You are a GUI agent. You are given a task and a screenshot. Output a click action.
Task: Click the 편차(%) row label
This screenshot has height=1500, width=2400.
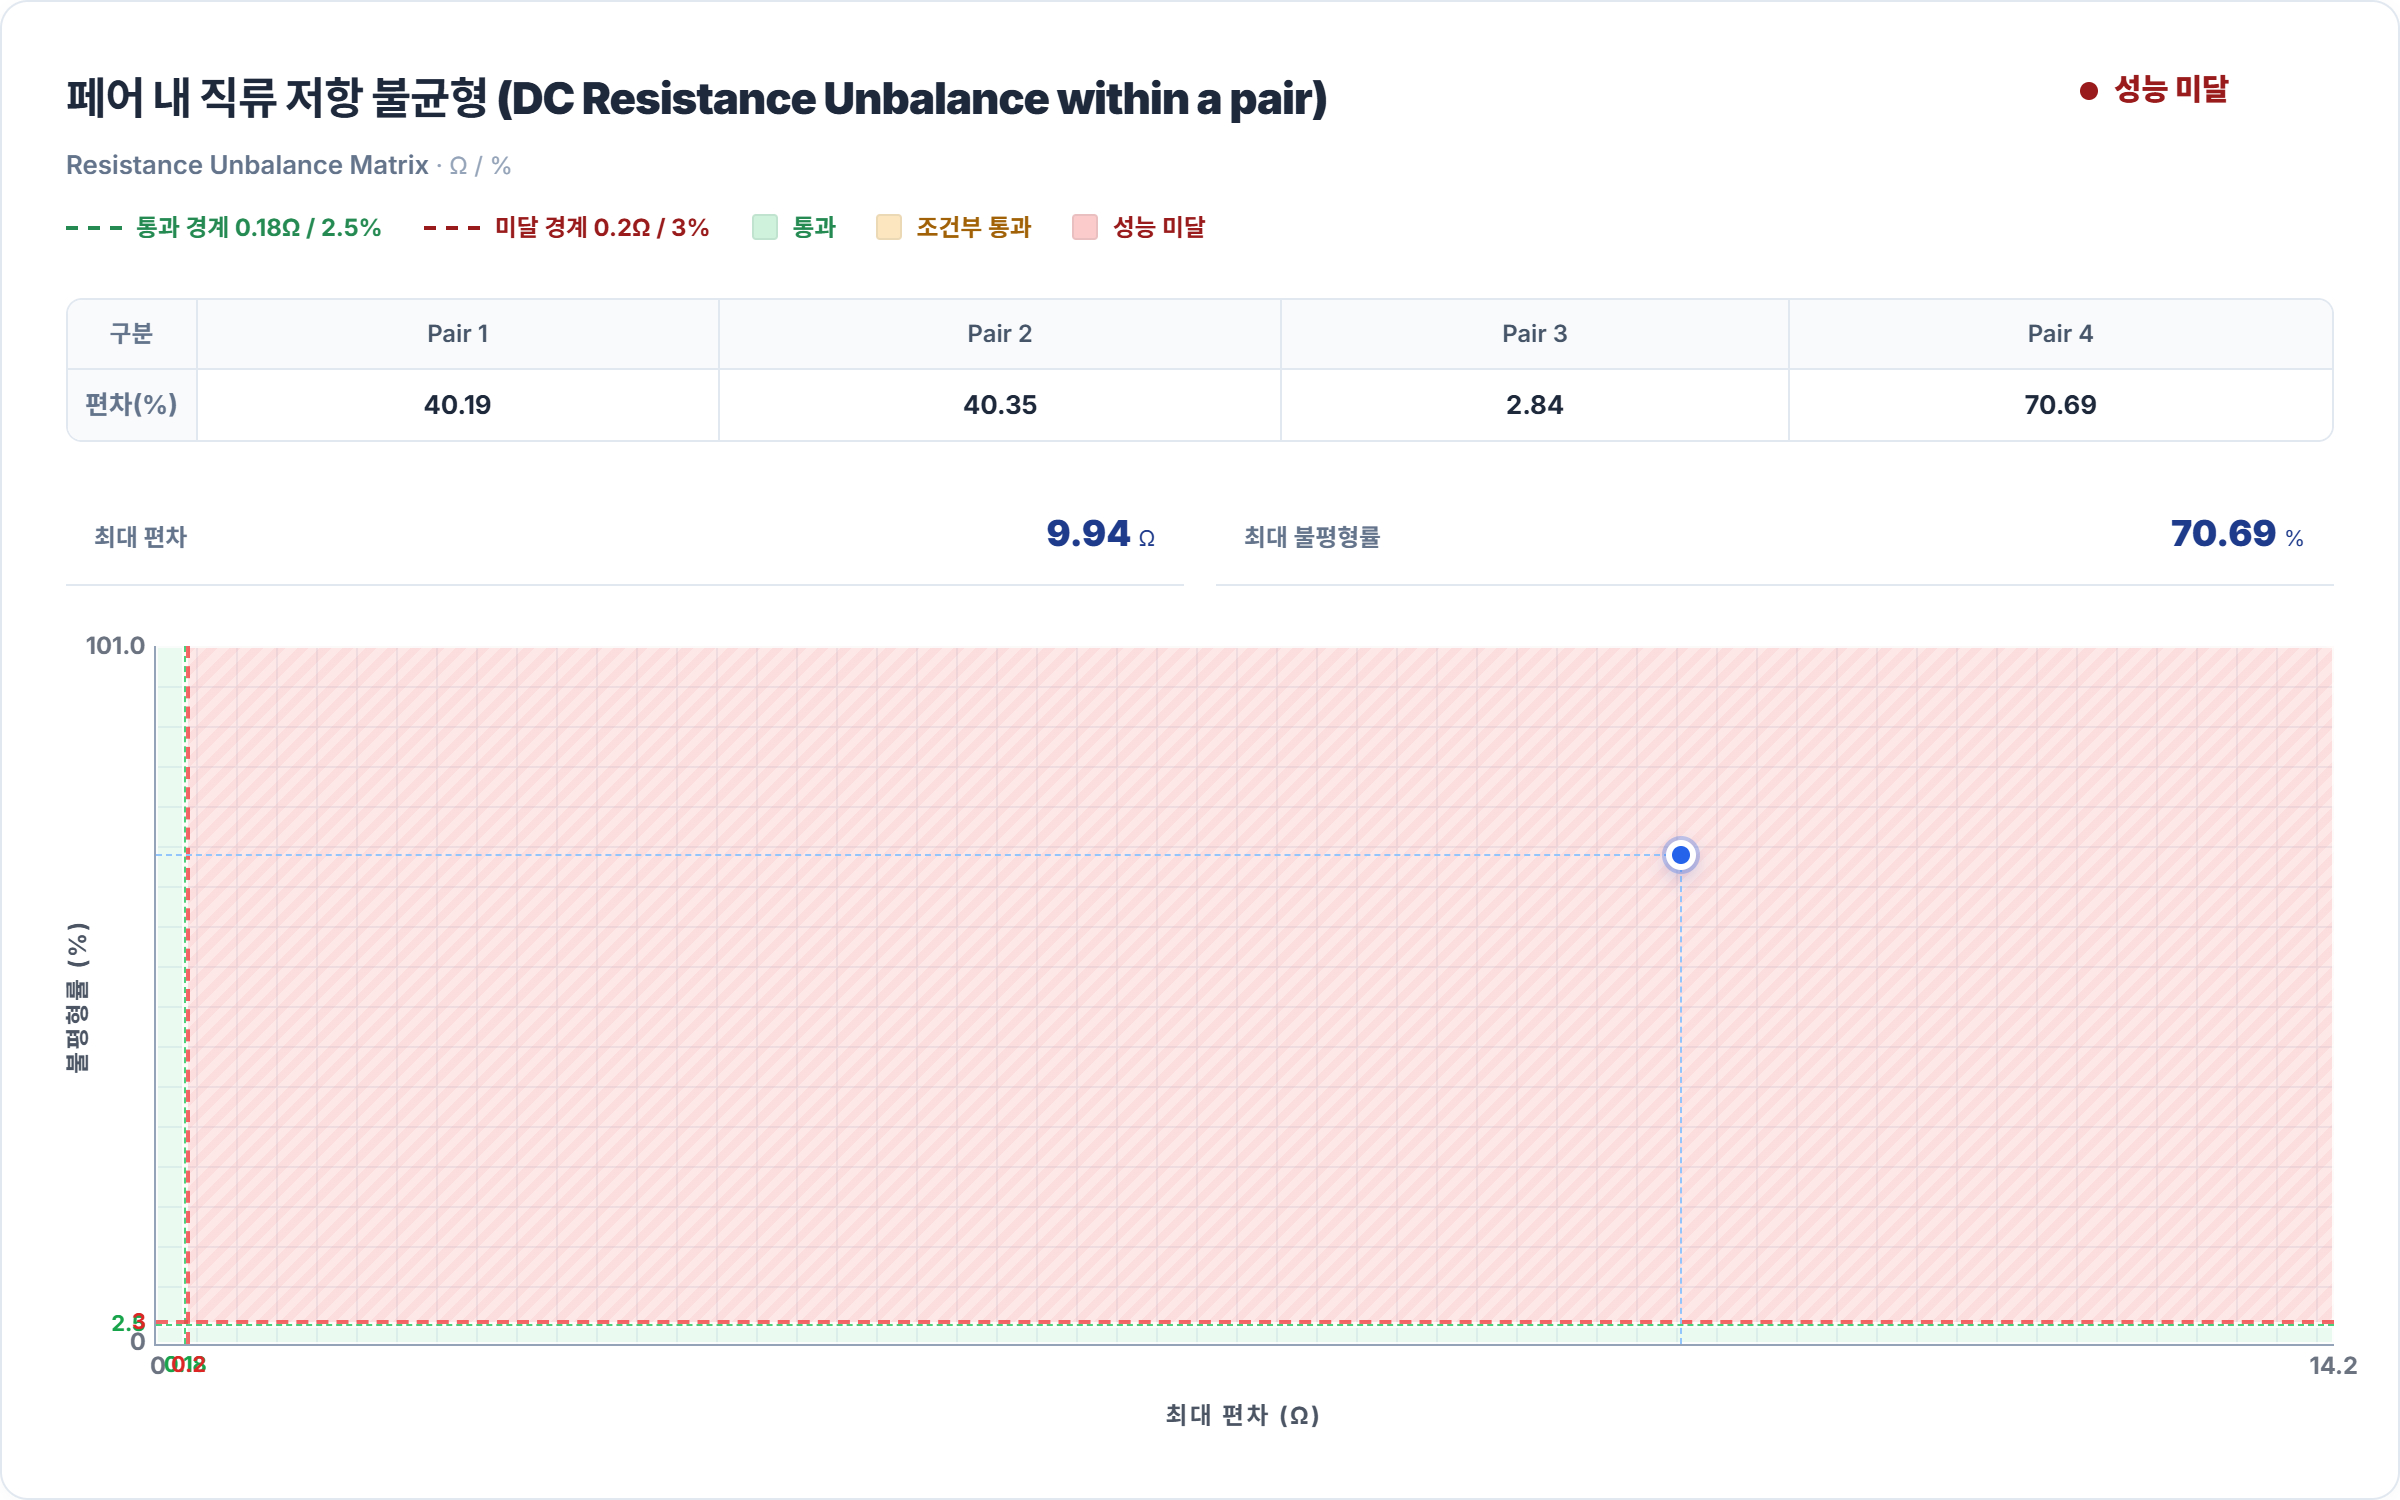(x=131, y=405)
